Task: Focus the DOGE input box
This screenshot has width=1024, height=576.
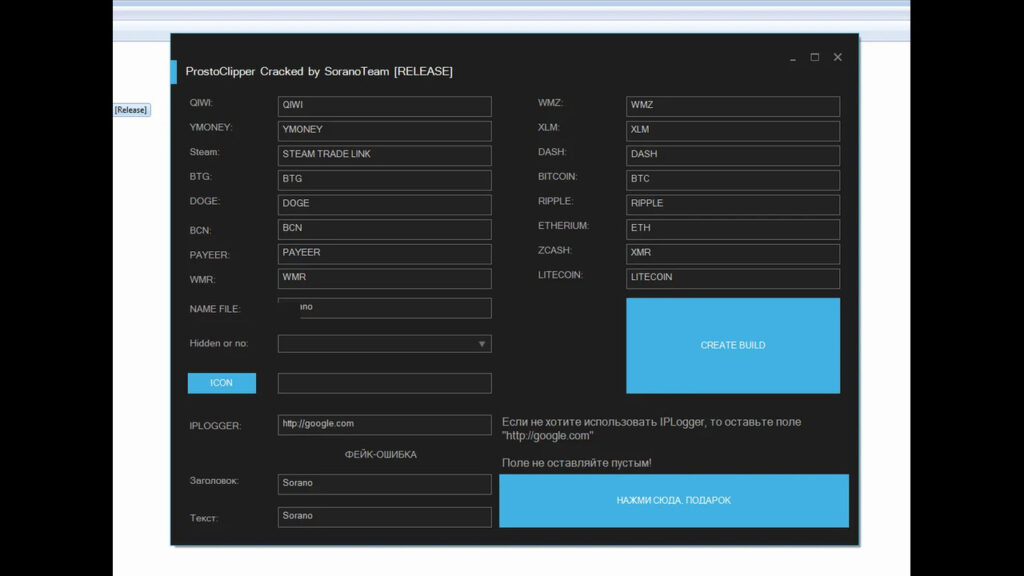Action: click(x=384, y=204)
